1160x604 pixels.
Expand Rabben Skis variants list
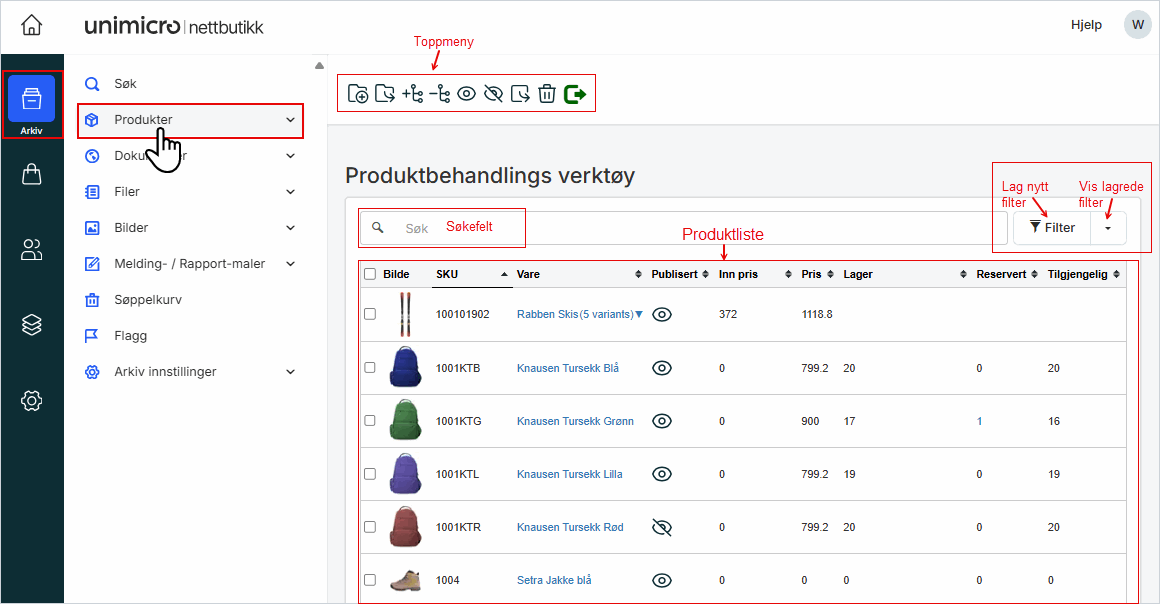point(639,314)
